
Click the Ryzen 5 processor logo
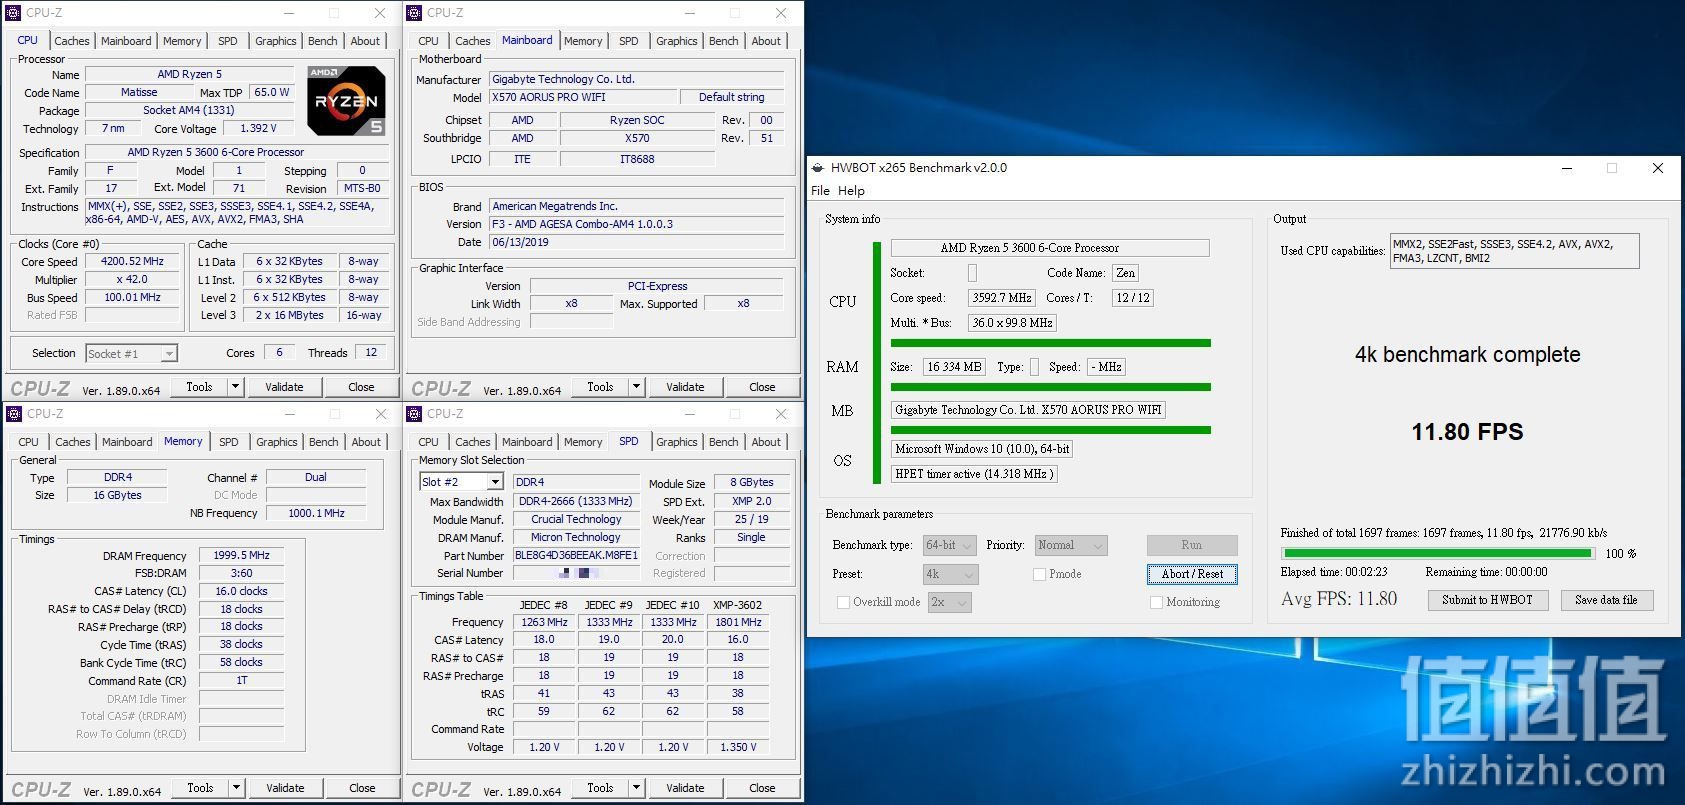click(x=346, y=101)
